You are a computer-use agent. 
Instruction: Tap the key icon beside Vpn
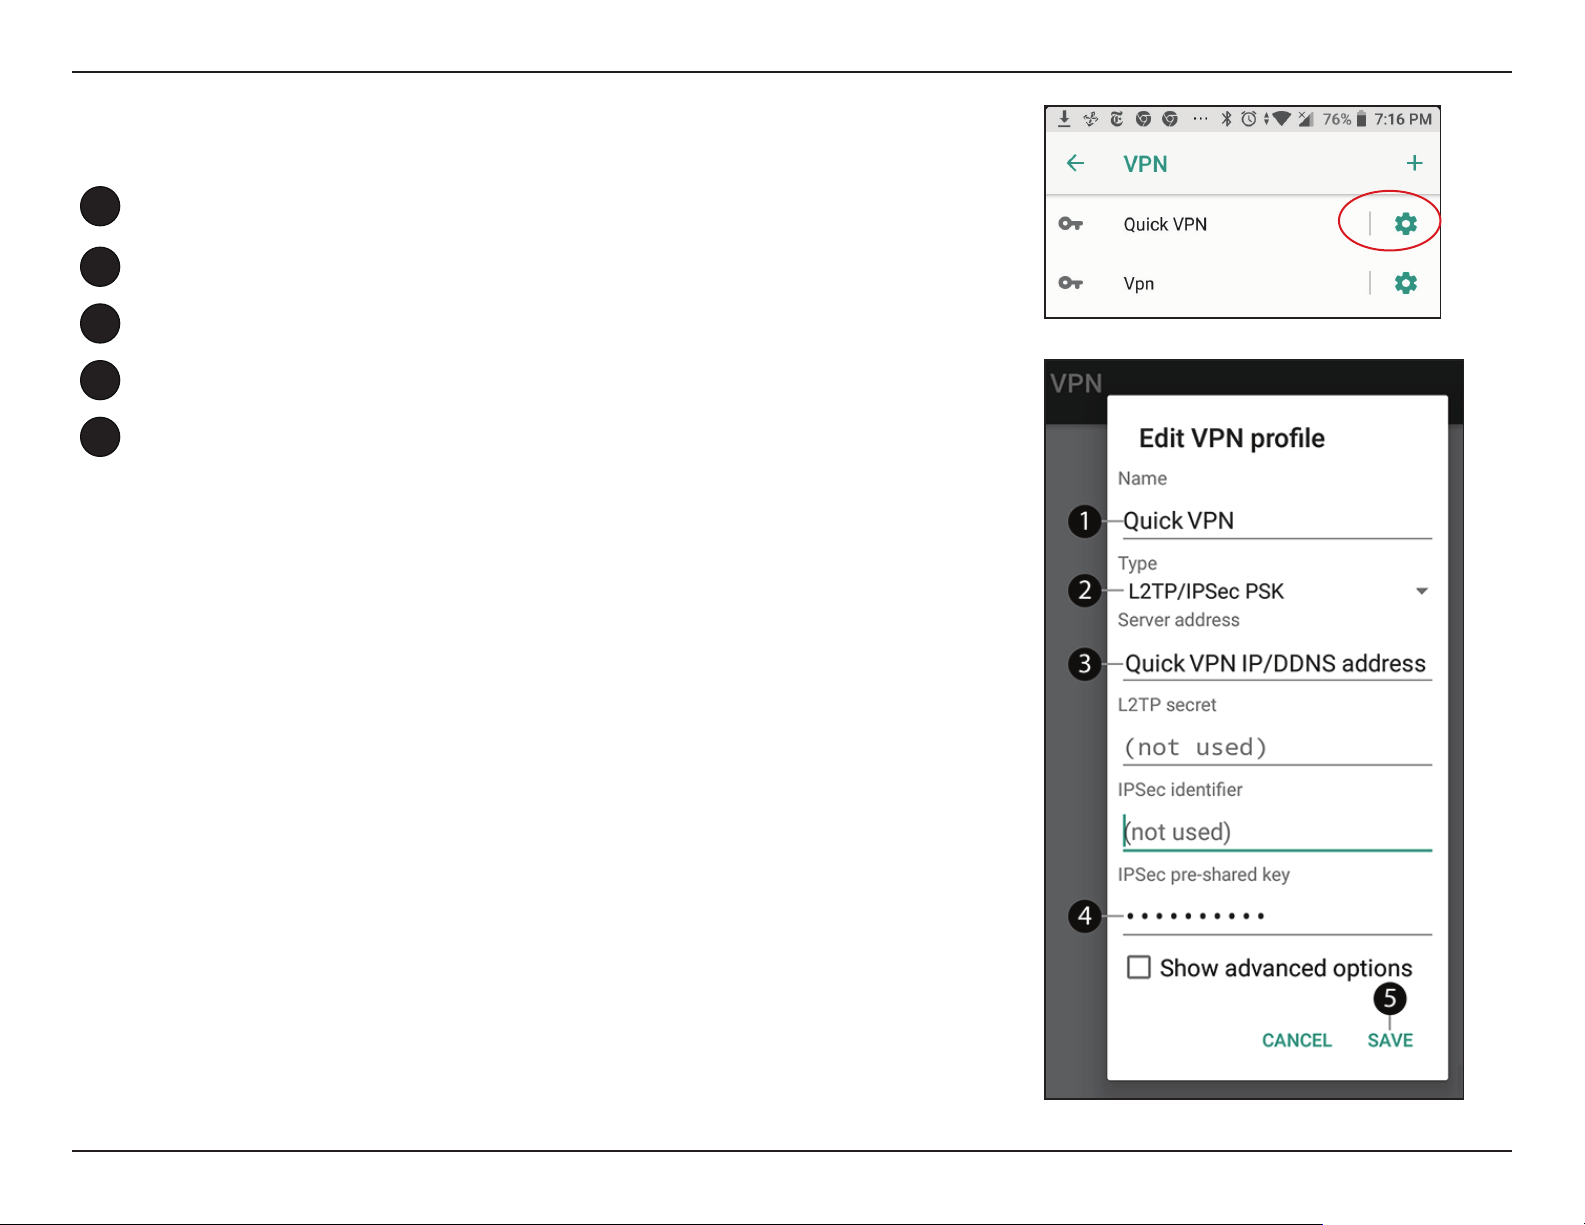point(1071,283)
